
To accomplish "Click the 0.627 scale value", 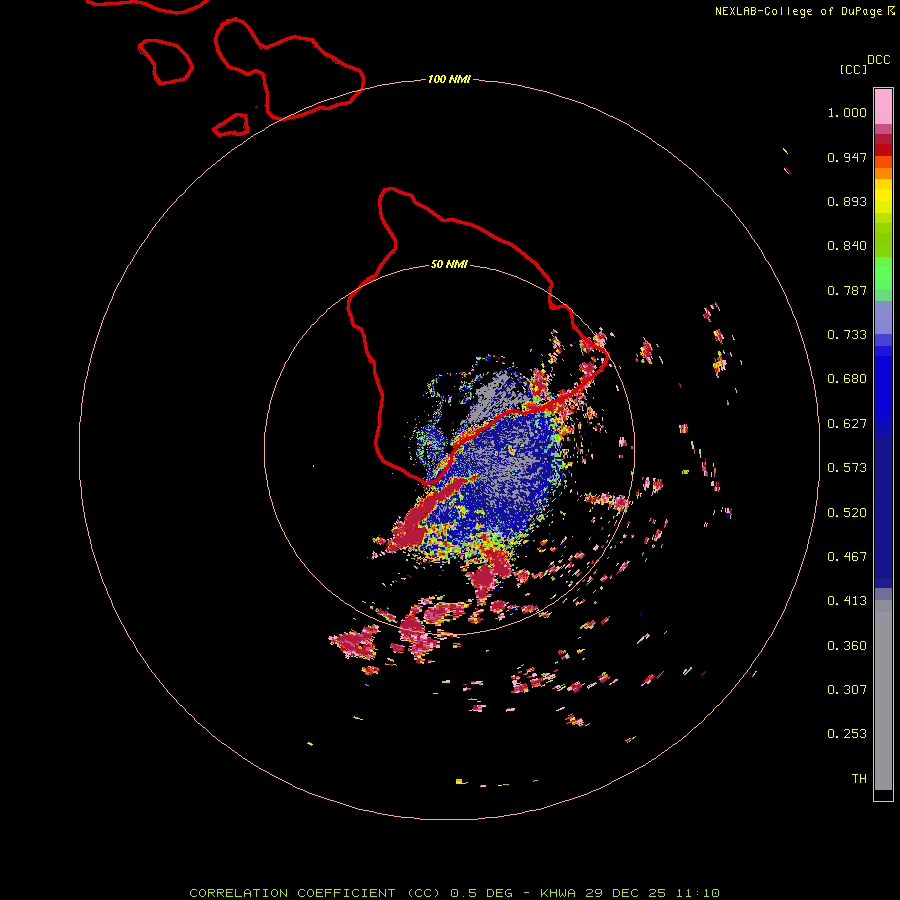I will tap(847, 424).
